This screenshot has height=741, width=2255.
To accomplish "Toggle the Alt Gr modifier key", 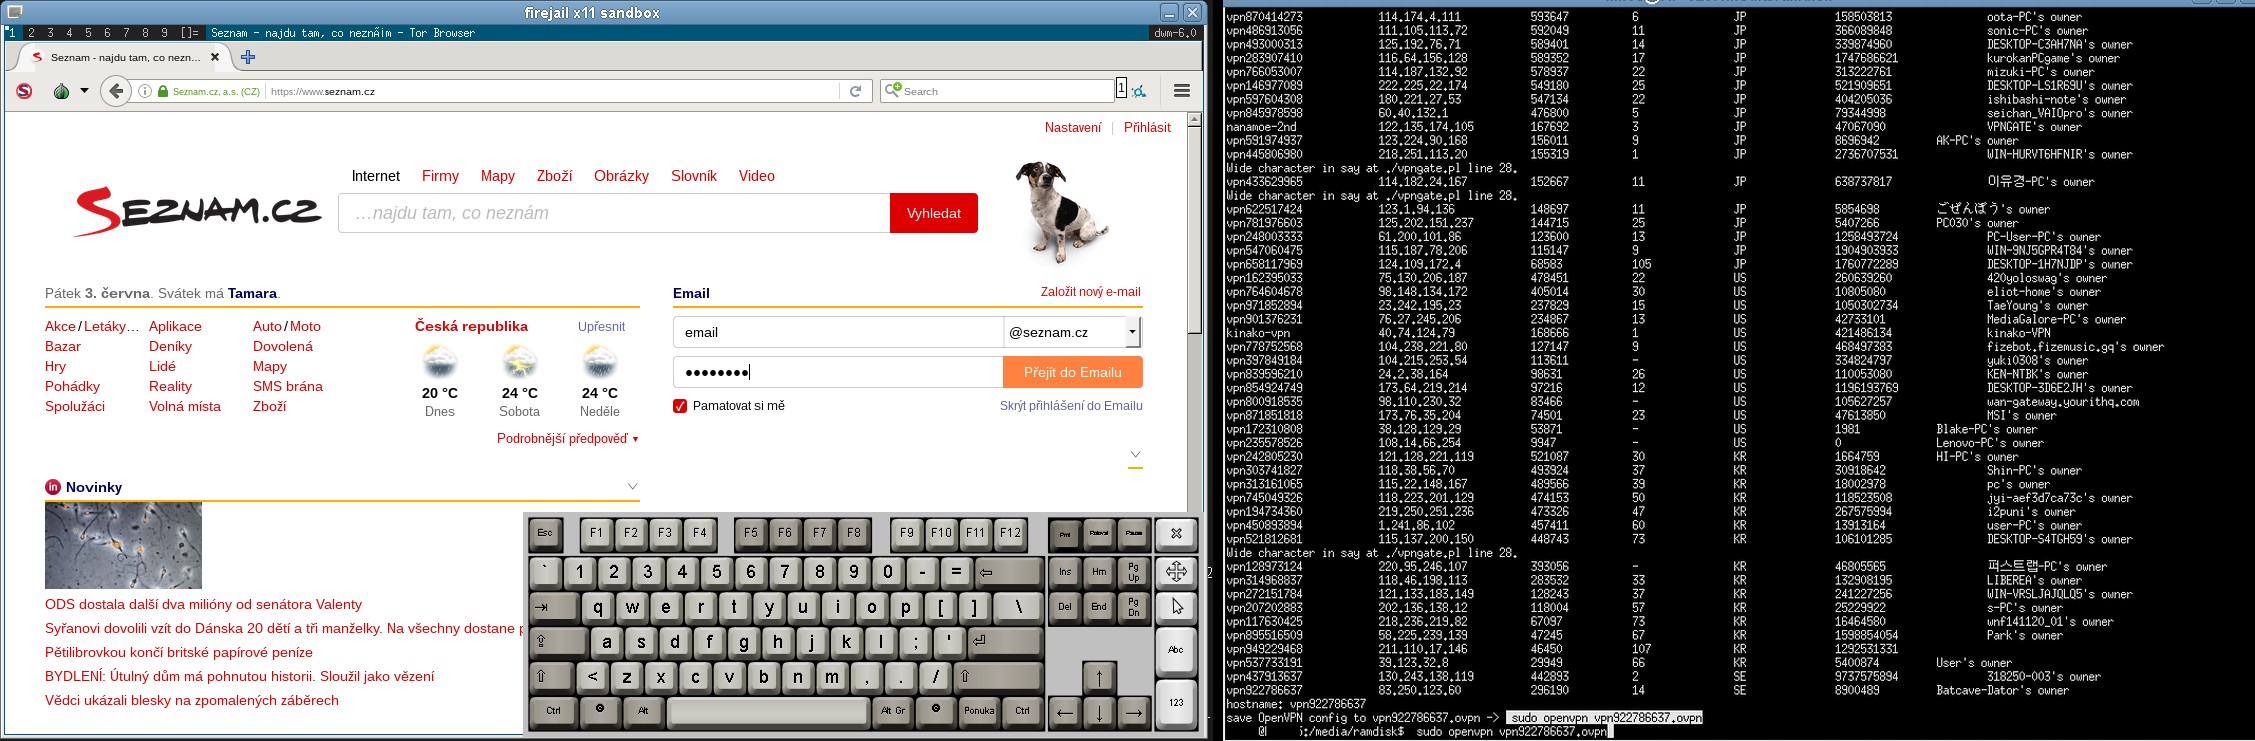I will point(891,710).
